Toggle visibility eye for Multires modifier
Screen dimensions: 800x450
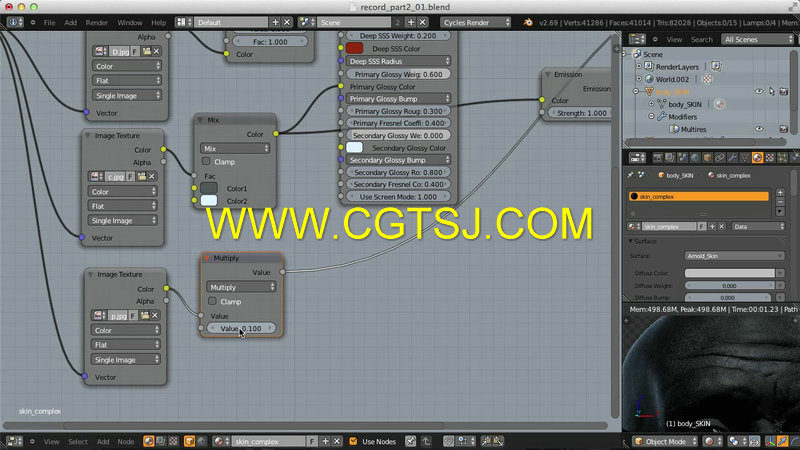coord(759,129)
